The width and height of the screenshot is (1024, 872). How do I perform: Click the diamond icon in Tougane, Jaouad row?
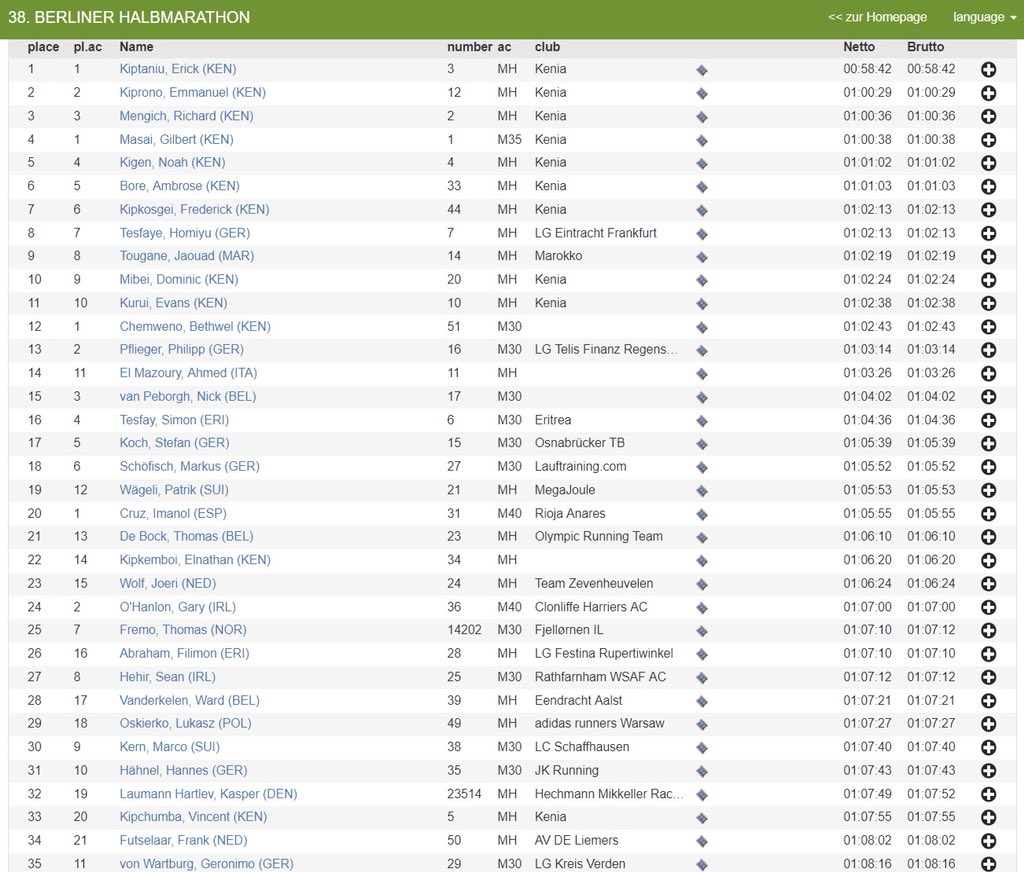tap(702, 257)
